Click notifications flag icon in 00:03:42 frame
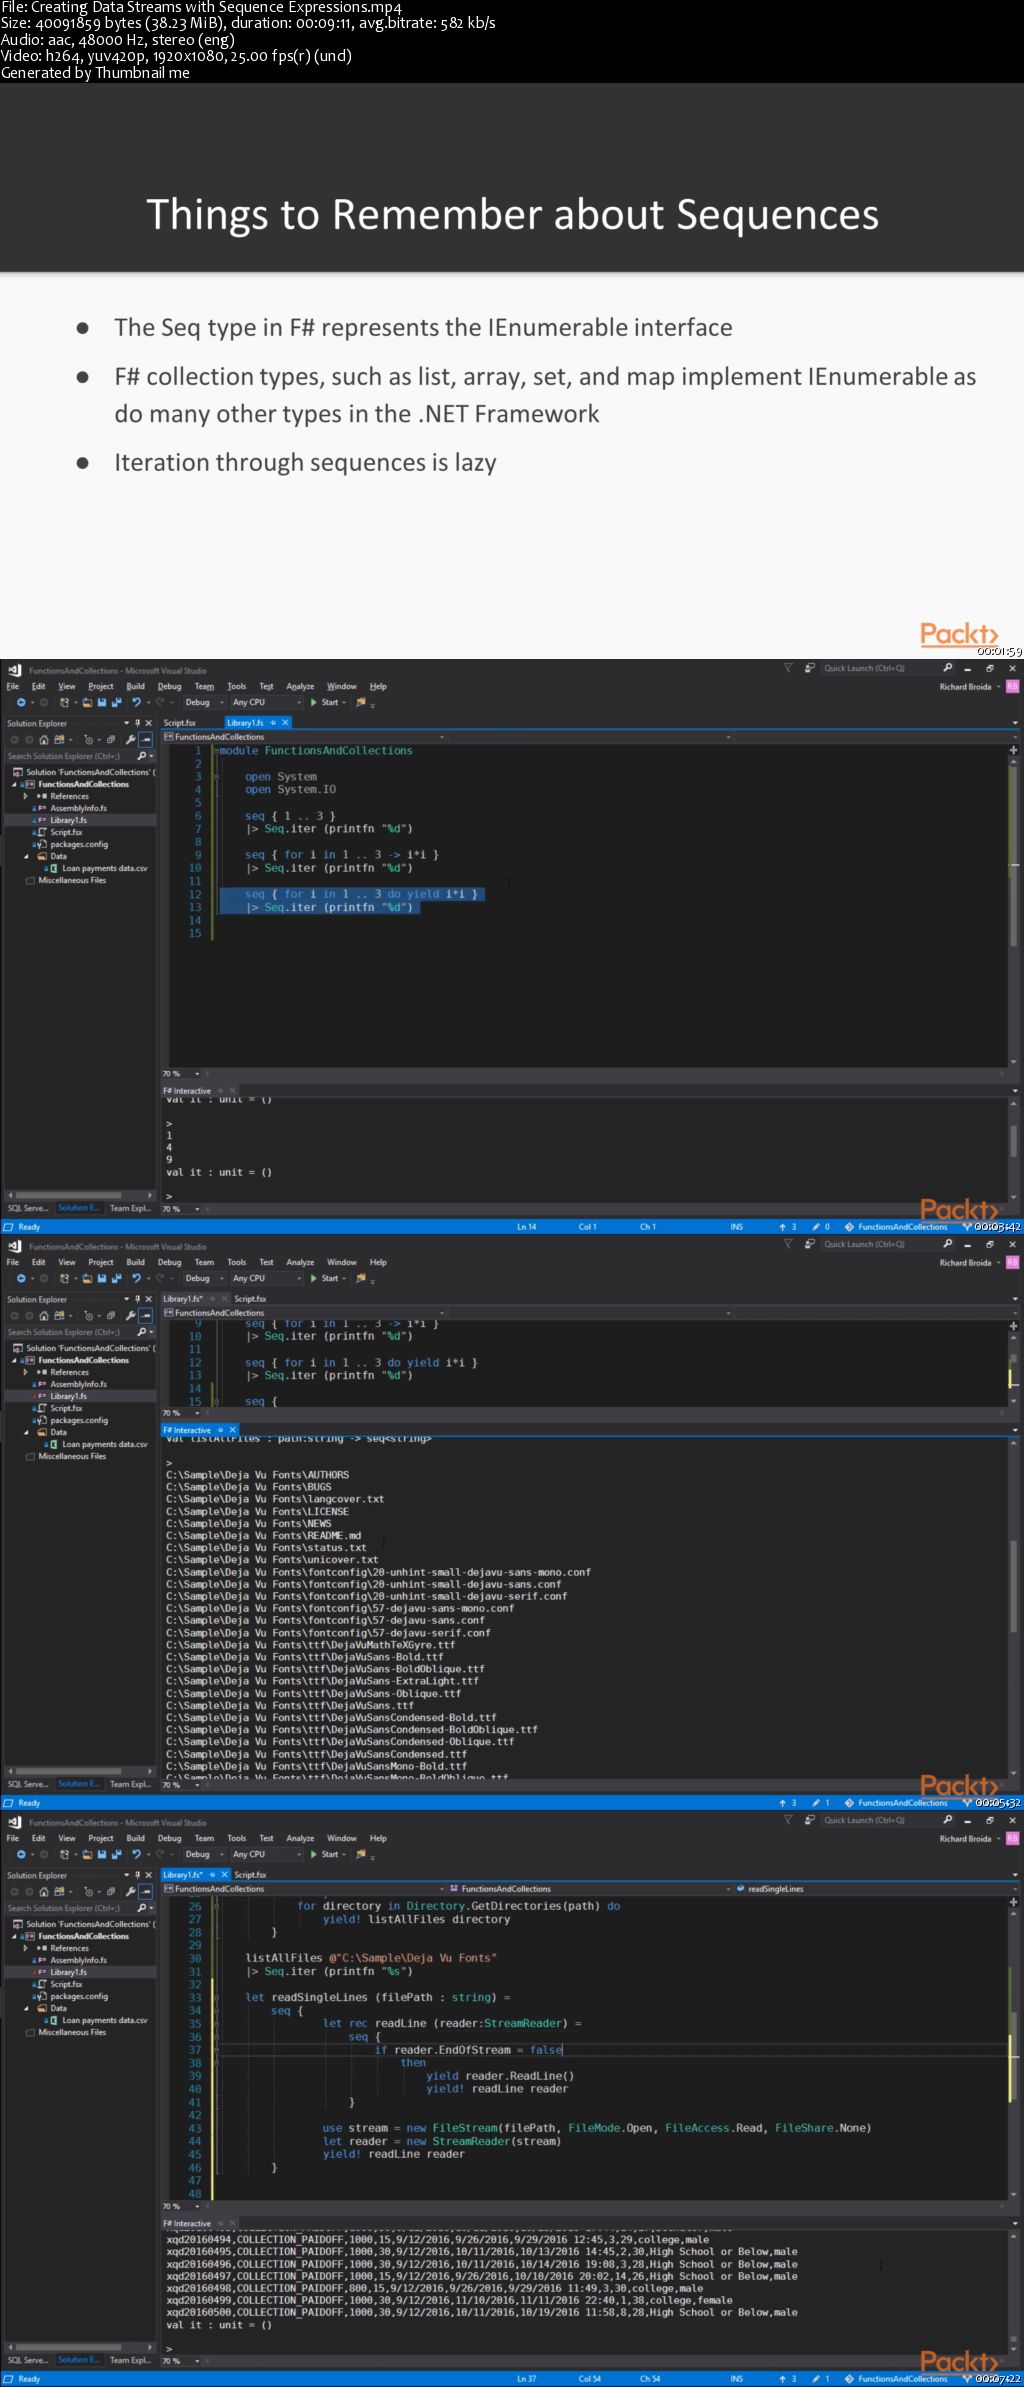Screen dimensions: 1024x2387 point(788,668)
